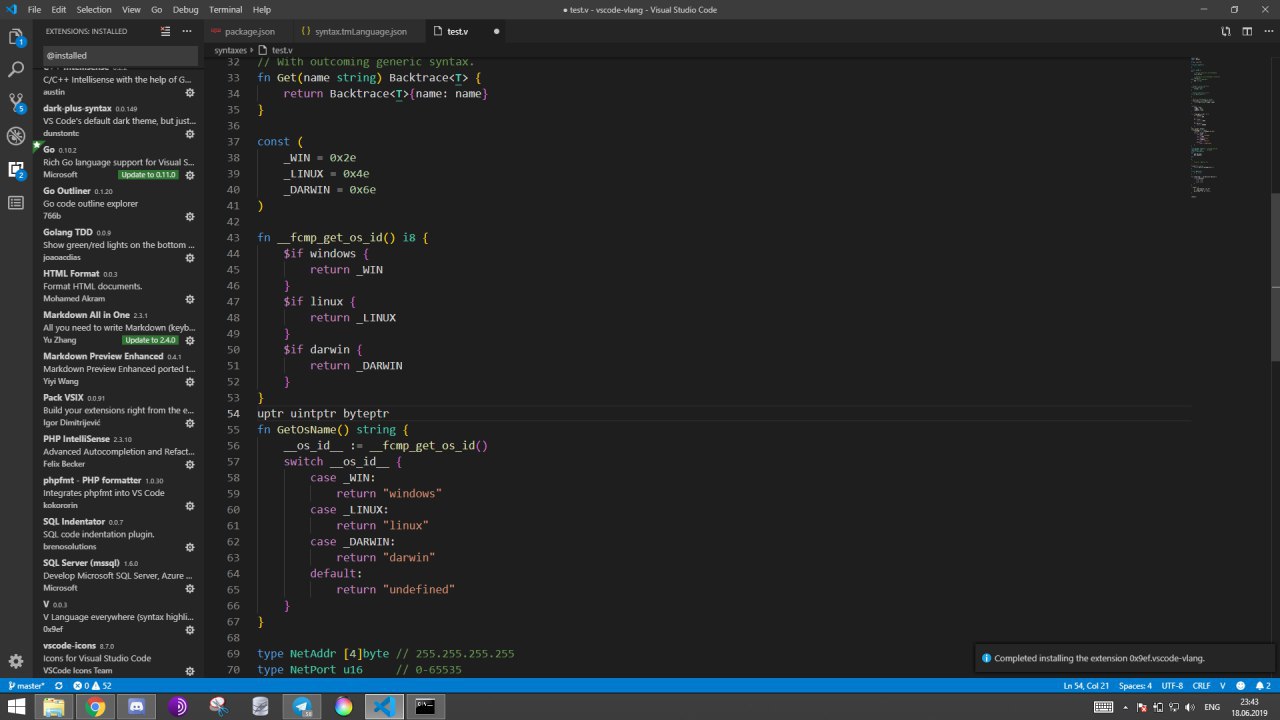Open the Search view in activity bar
The width and height of the screenshot is (1280, 720).
(x=16, y=70)
